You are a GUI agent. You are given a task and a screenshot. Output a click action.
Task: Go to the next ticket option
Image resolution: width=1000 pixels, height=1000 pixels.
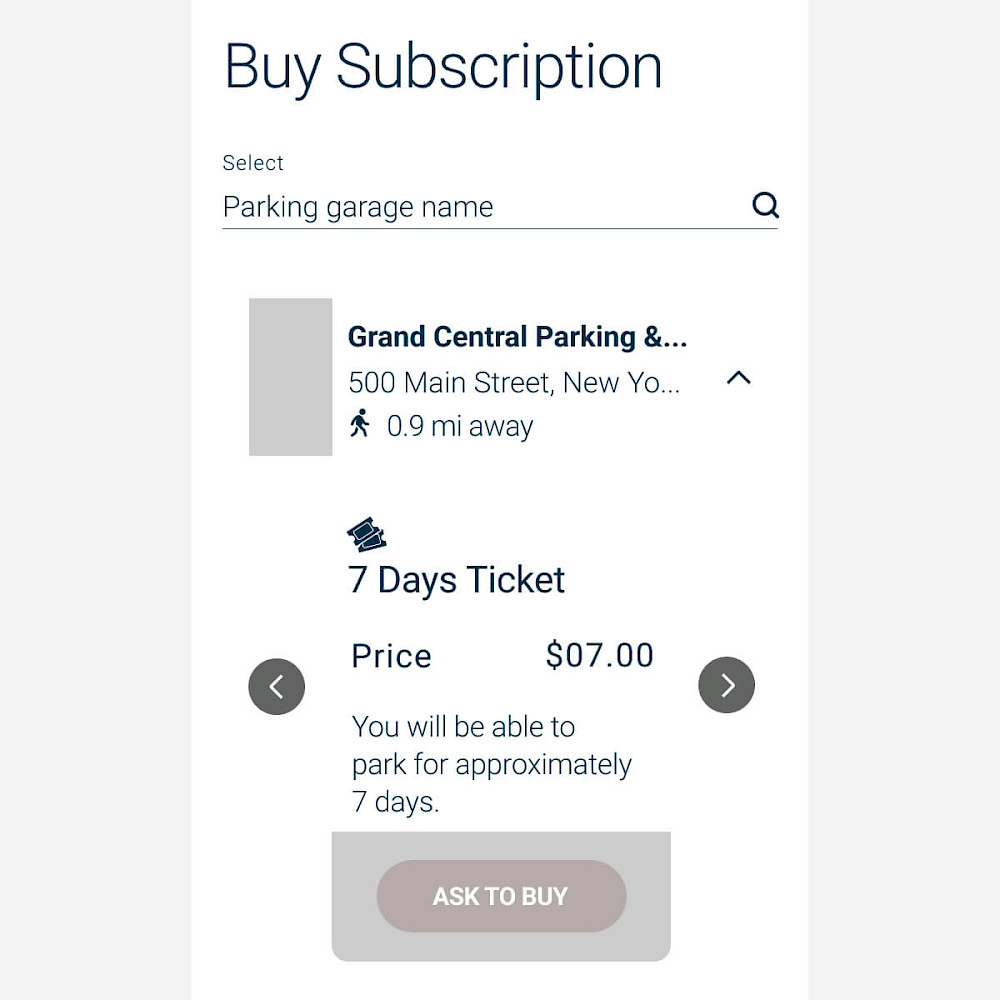(x=726, y=685)
